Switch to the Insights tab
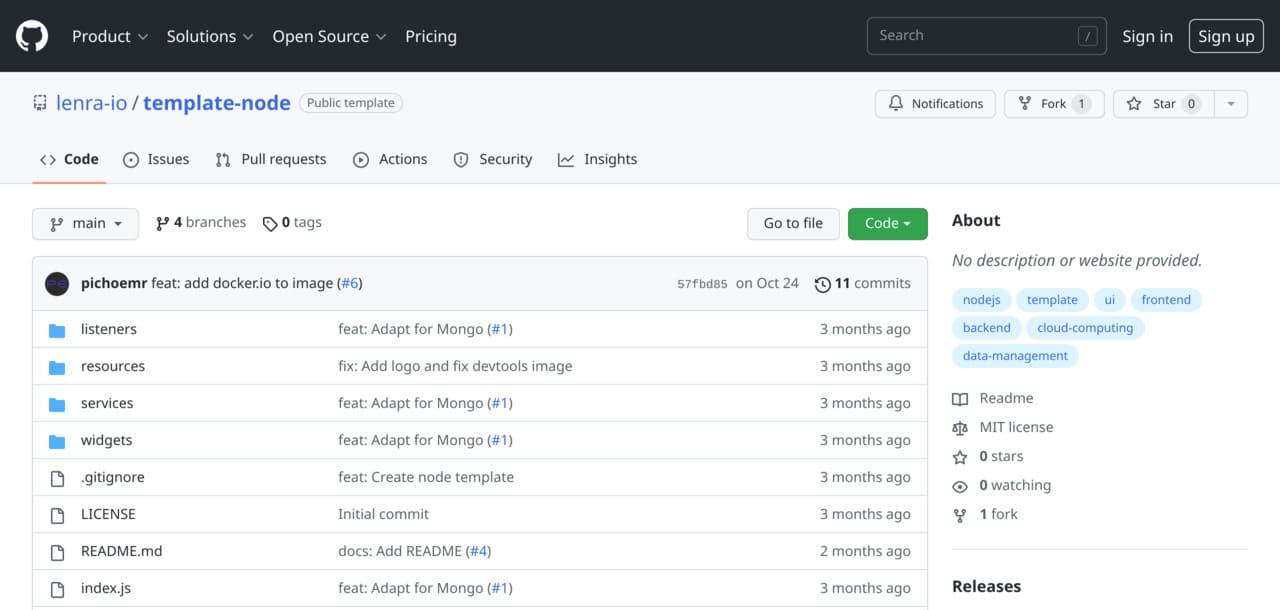Image resolution: width=1280 pixels, height=610 pixels. [597, 159]
